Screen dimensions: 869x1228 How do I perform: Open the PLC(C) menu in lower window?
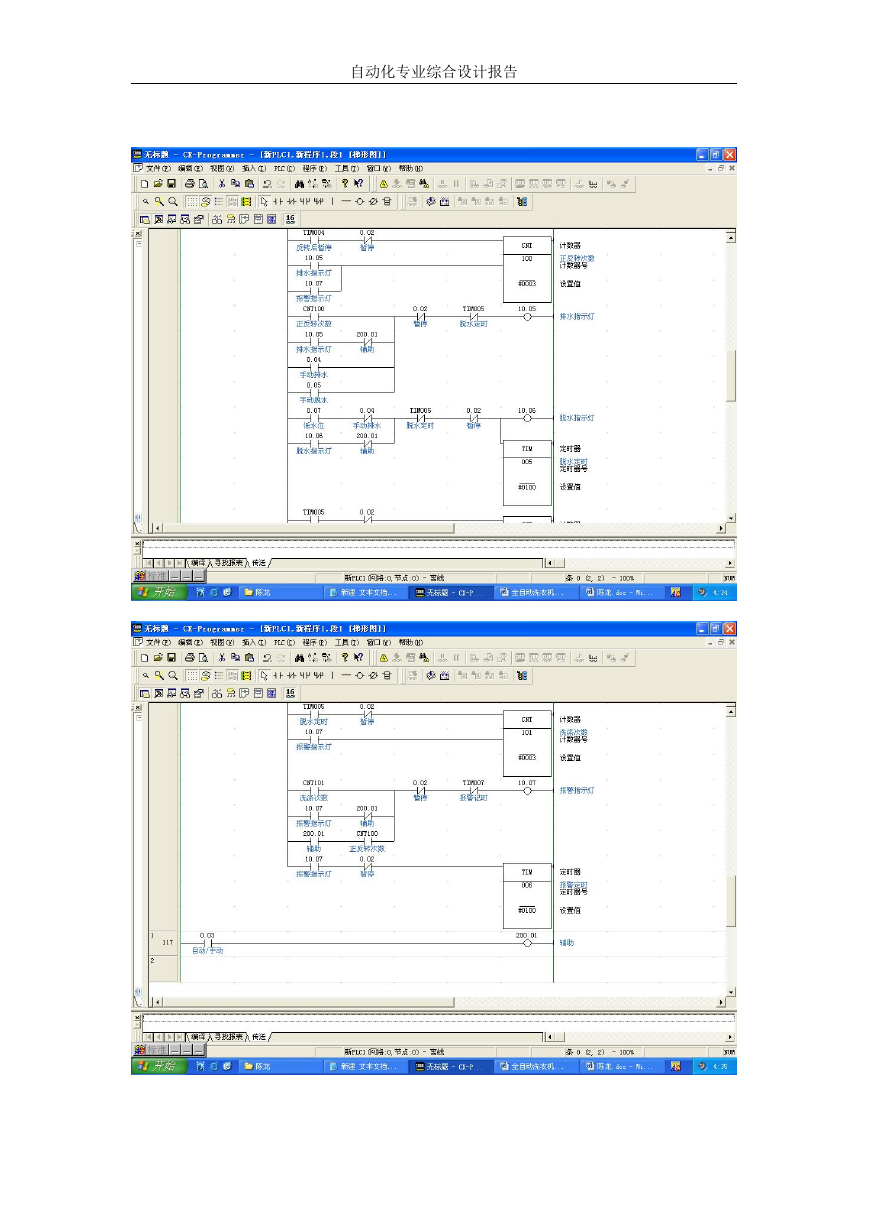tap(285, 642)
